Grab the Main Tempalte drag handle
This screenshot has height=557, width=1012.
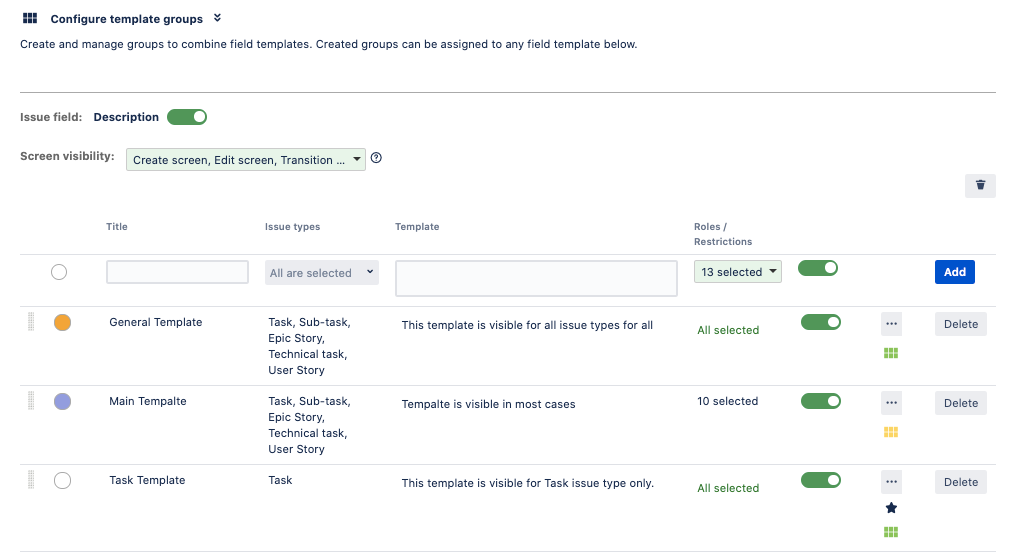click(30, 401)
